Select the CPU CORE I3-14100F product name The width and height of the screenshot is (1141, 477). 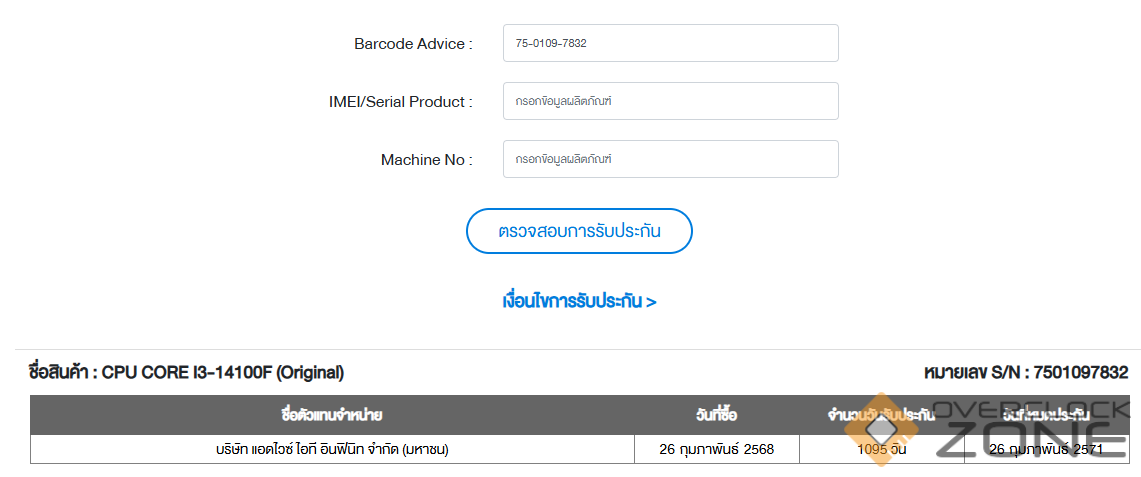point(222,373)
